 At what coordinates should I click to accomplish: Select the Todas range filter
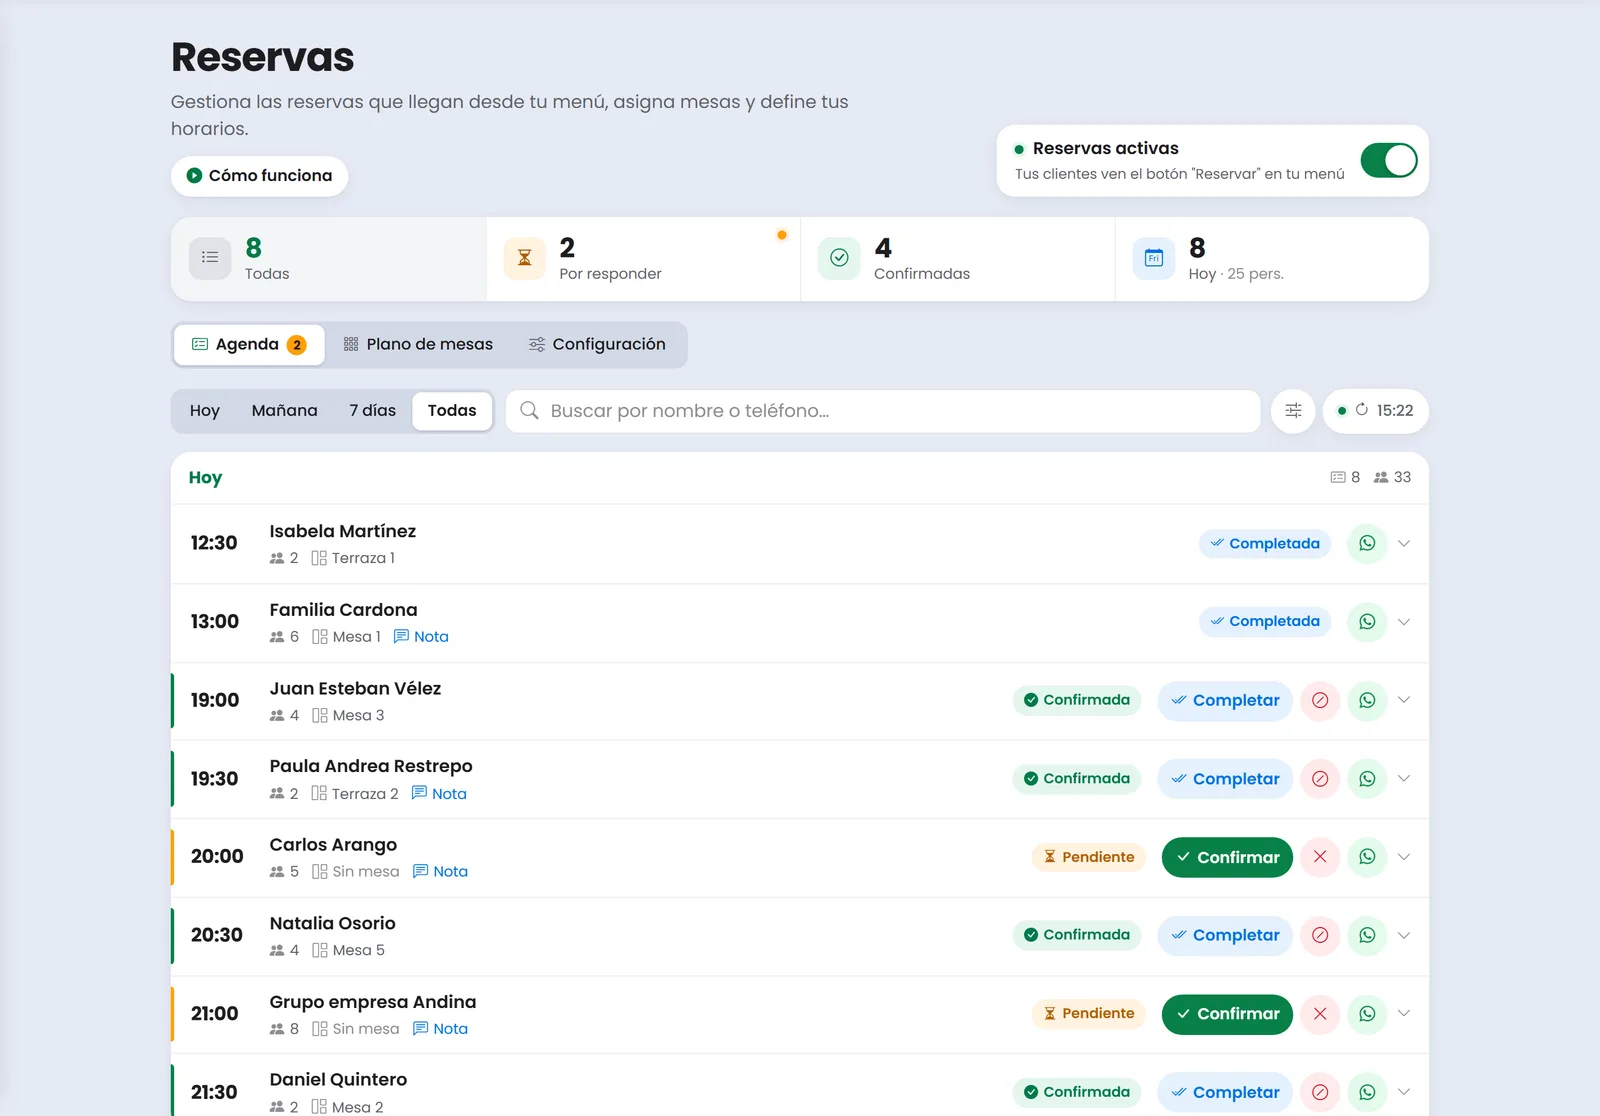[452, 411]
